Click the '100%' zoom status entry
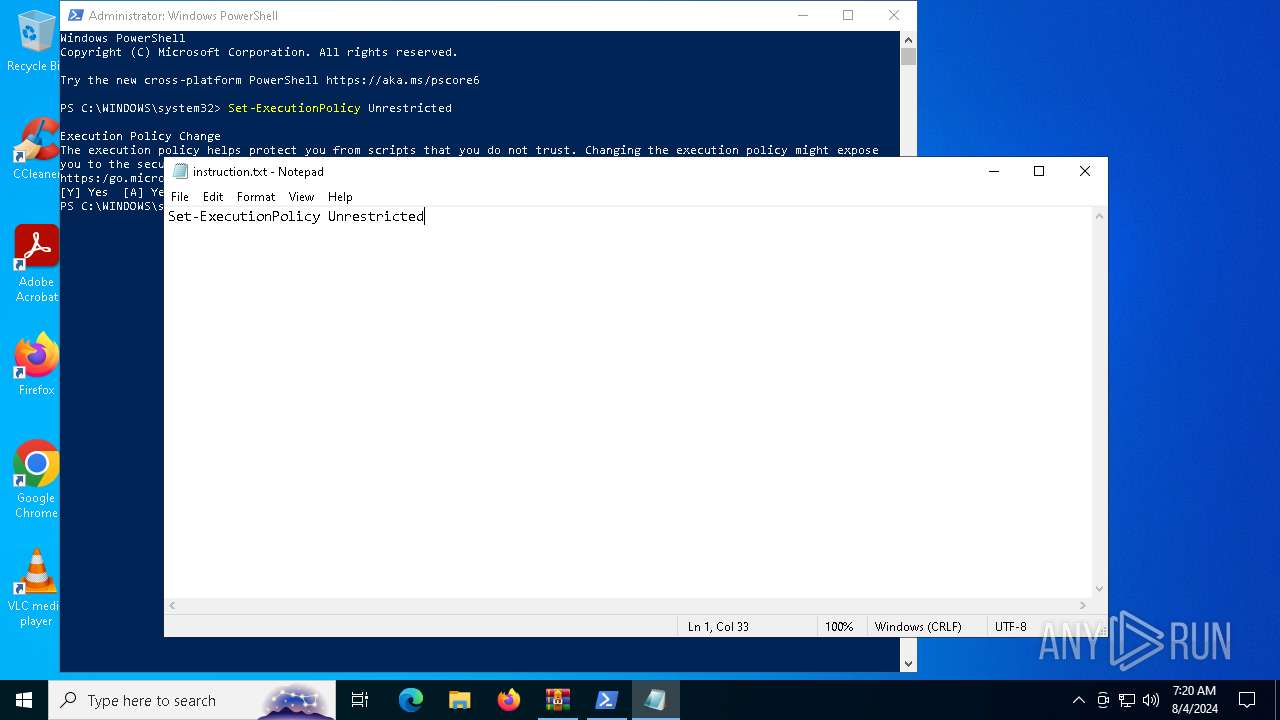 (839, 627)
